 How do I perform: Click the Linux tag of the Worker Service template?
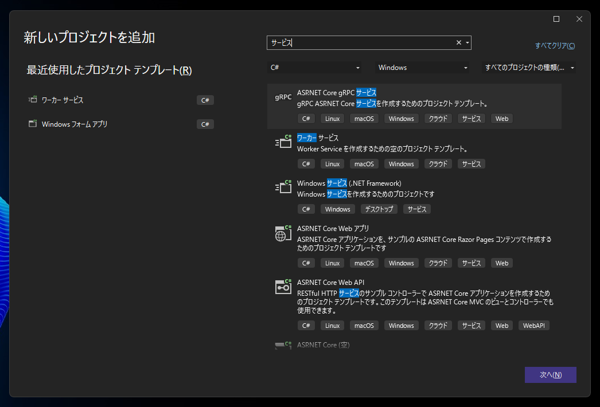tap(332, 164)
